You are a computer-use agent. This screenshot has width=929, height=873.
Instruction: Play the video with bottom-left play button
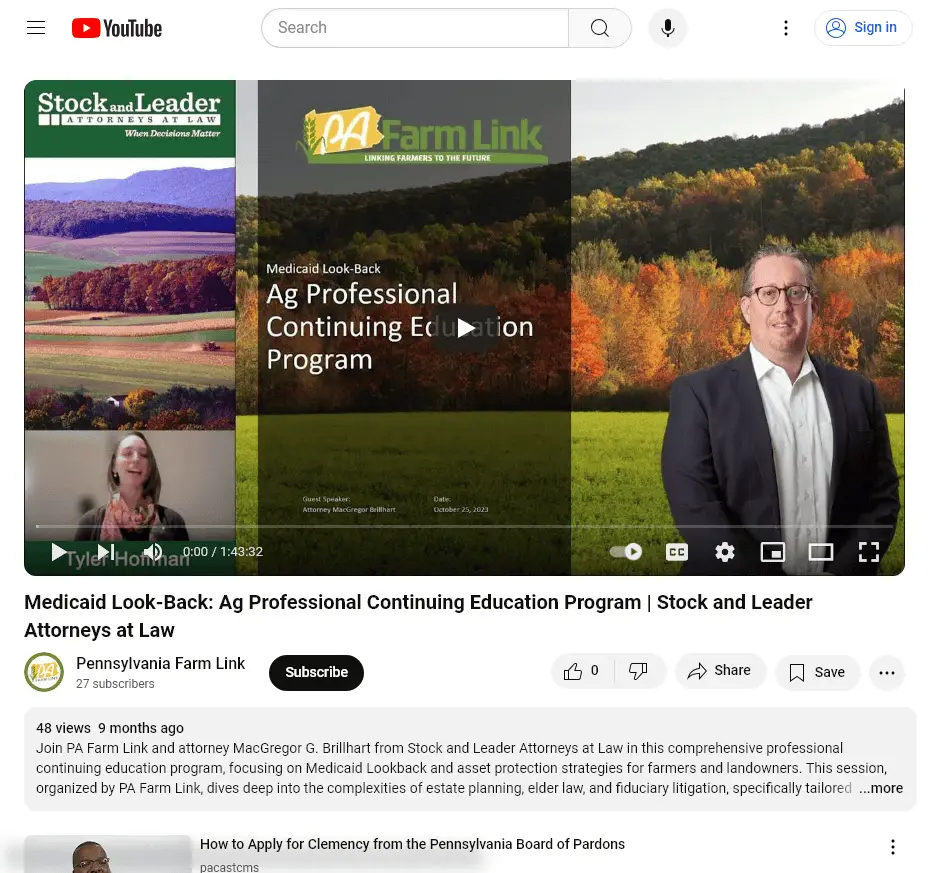coord(59,552)
